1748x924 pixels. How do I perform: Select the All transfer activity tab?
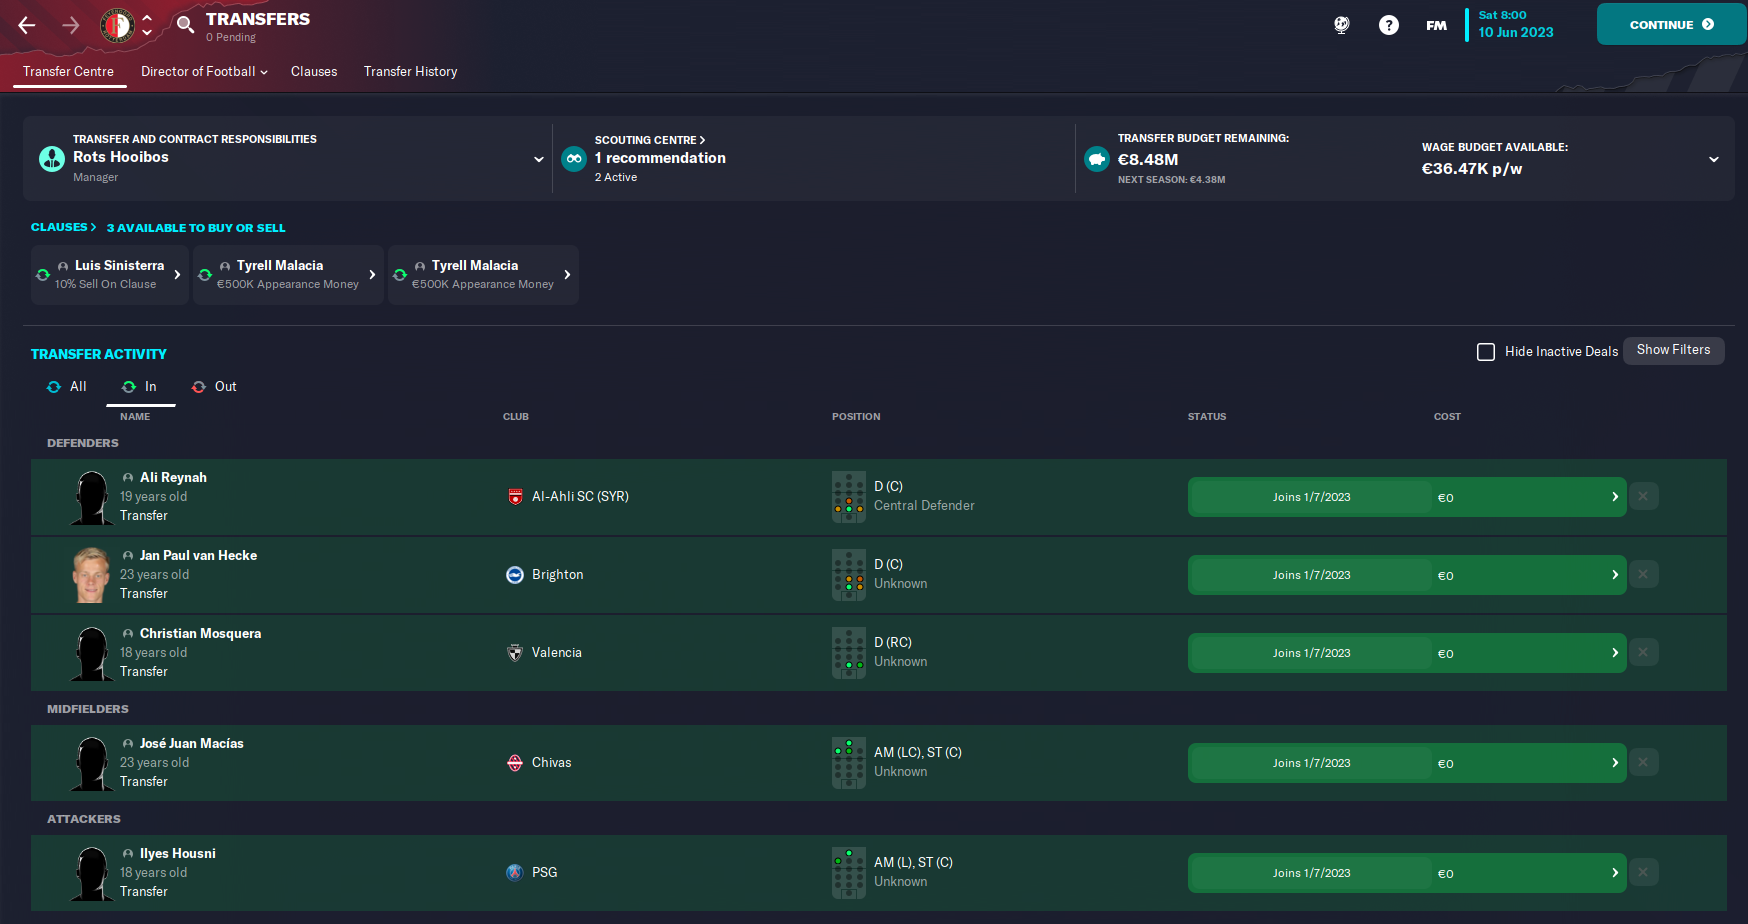67,387
